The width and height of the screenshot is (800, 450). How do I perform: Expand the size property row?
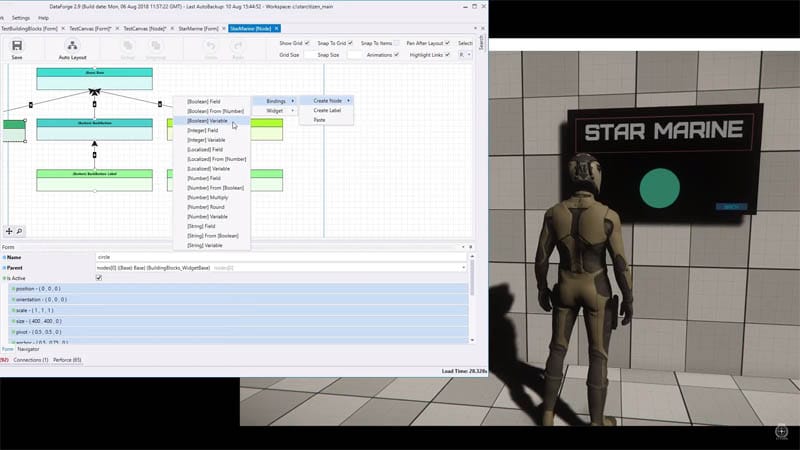pos(239,321)
